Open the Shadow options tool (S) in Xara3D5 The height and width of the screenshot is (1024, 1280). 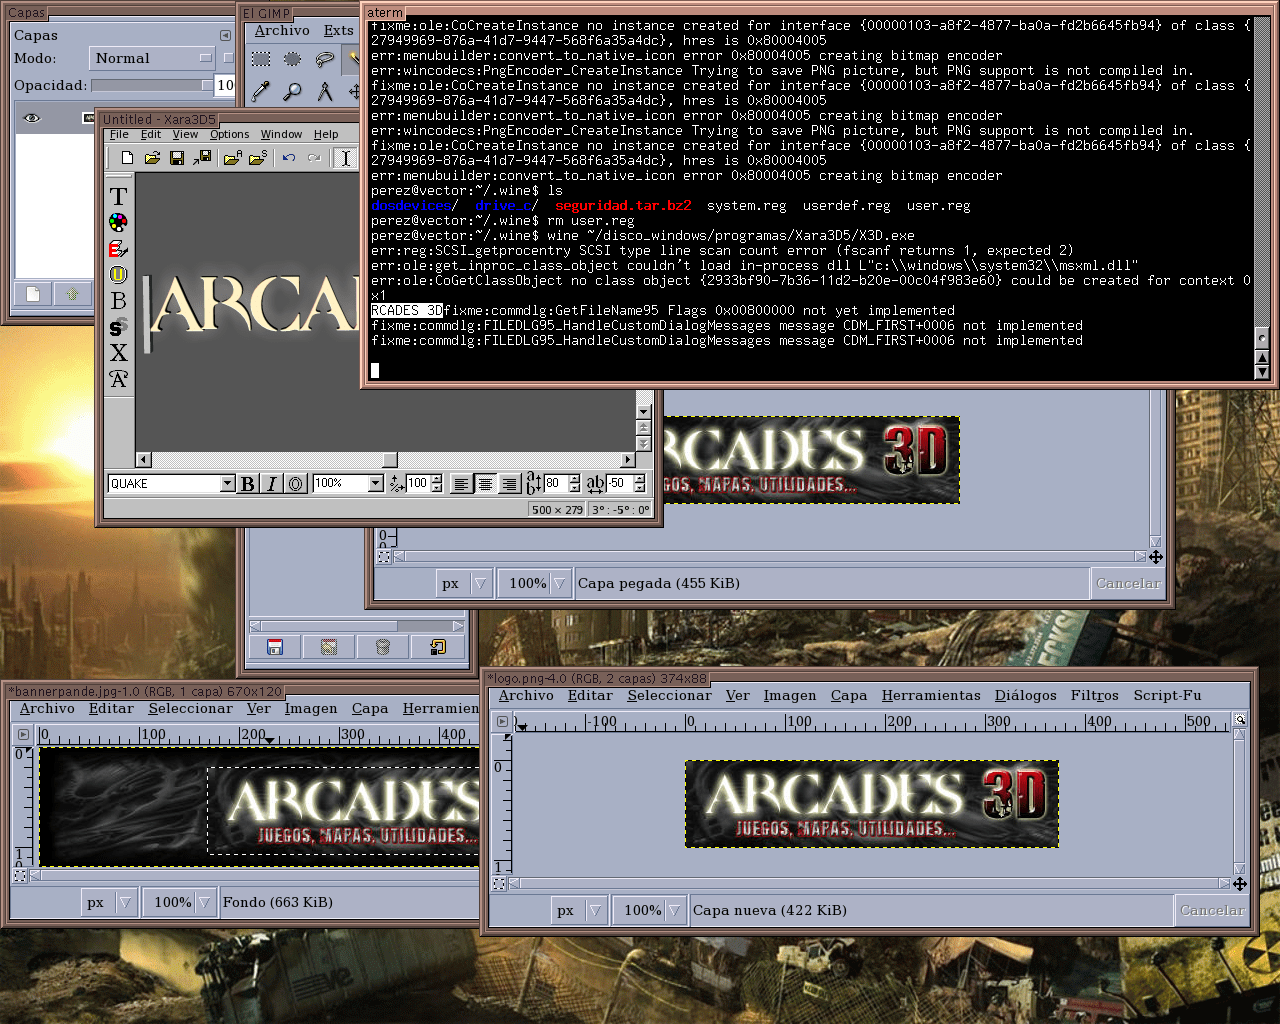(x=119, y=326)
